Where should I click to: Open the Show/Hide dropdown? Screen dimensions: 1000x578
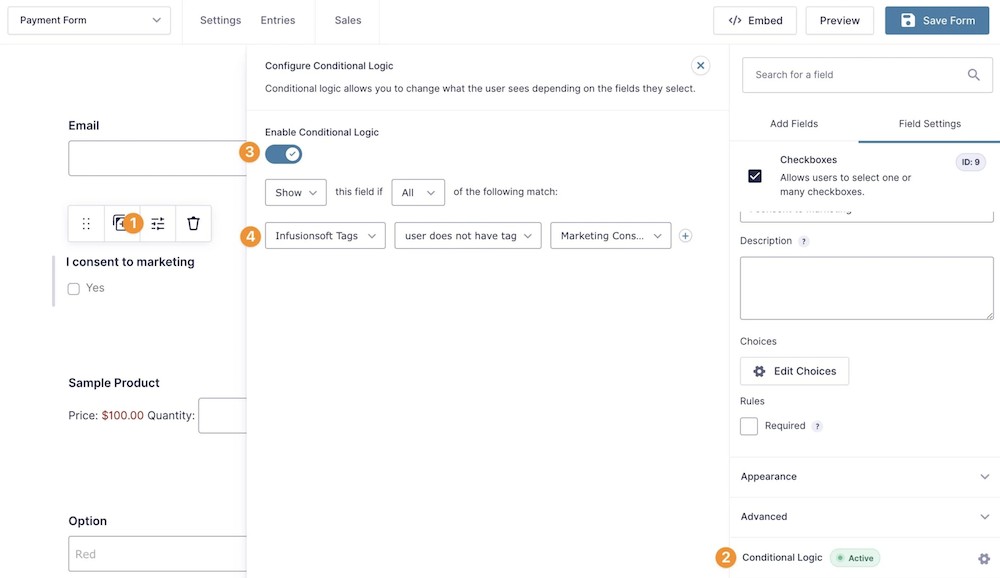(295, 192)
